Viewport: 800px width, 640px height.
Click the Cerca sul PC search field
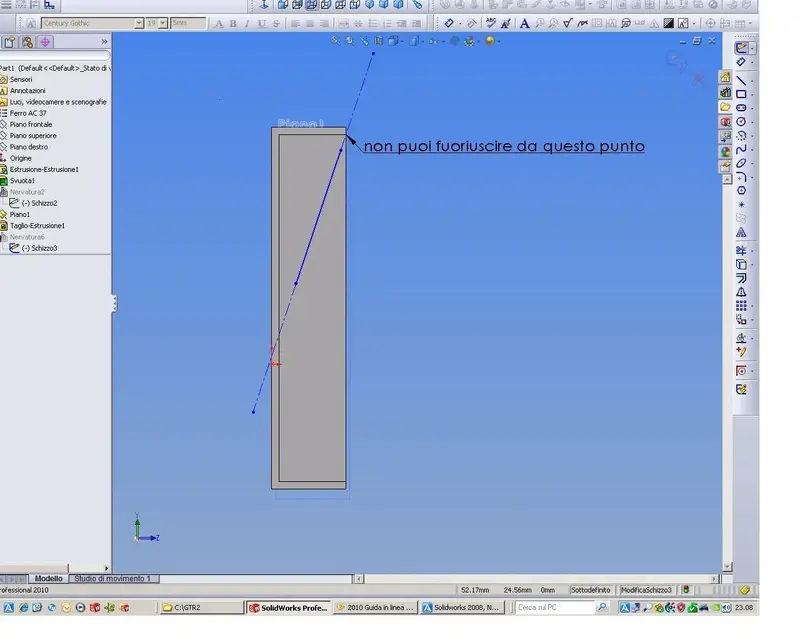(x=554, y=608)
